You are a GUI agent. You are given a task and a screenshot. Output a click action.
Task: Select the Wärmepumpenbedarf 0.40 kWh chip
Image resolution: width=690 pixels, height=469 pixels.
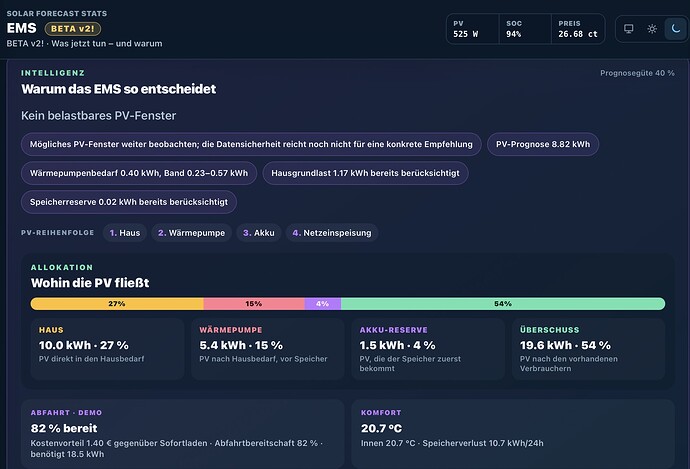tap(139, 173)
